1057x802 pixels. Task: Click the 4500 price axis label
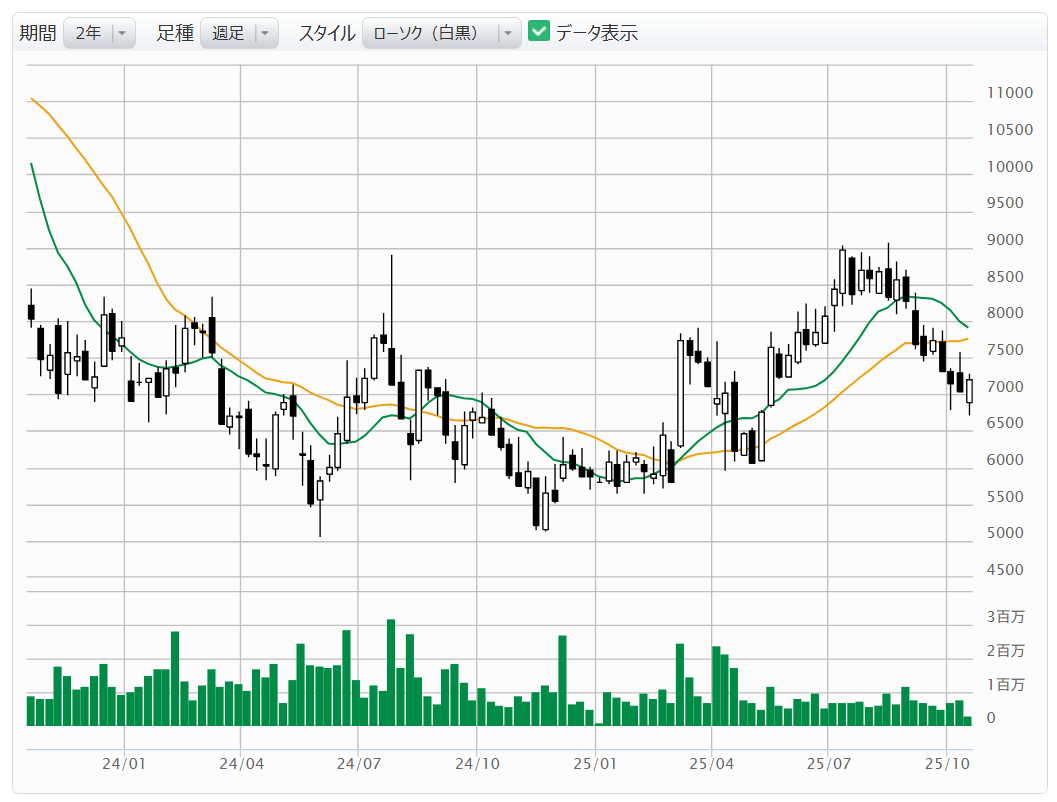(x=1004, y=570)
